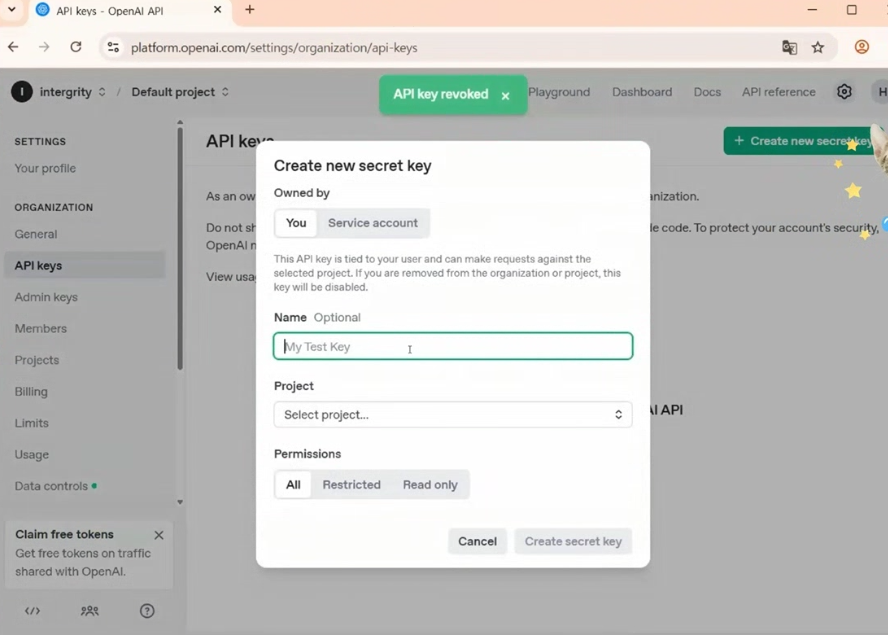
Task: Click the code brackets icon in sidebar footer
Action: click(x=32, y=611)
